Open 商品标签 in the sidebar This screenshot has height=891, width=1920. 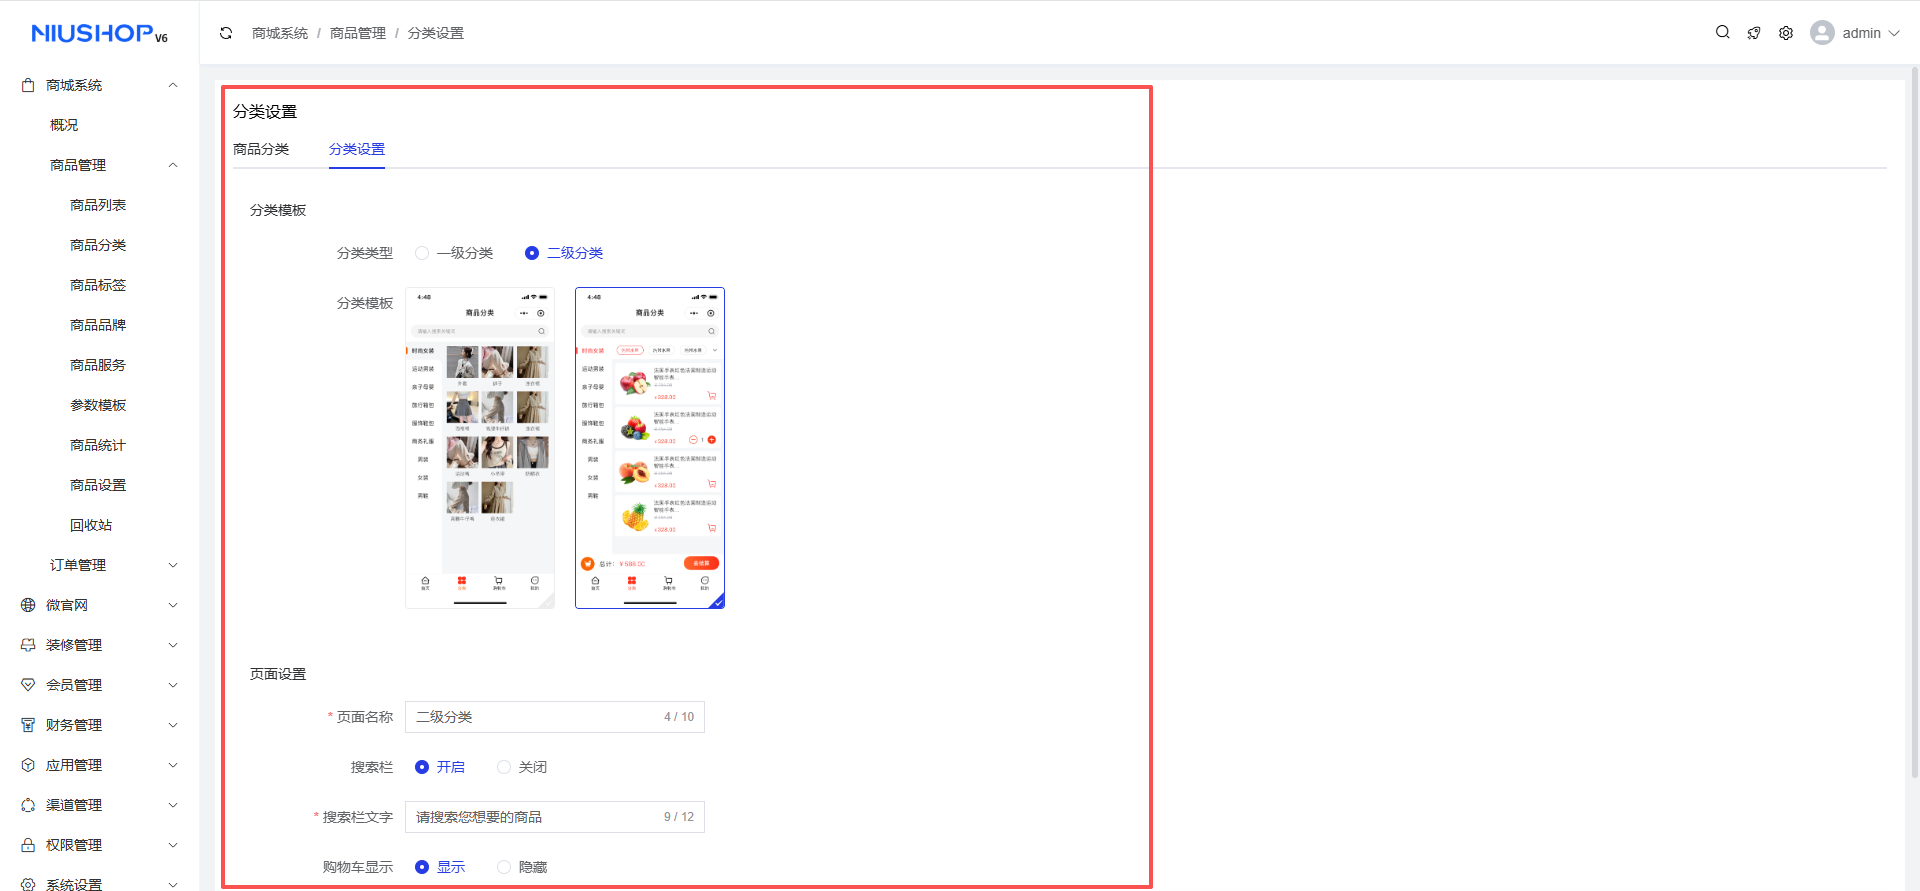(x=98, y=285)
